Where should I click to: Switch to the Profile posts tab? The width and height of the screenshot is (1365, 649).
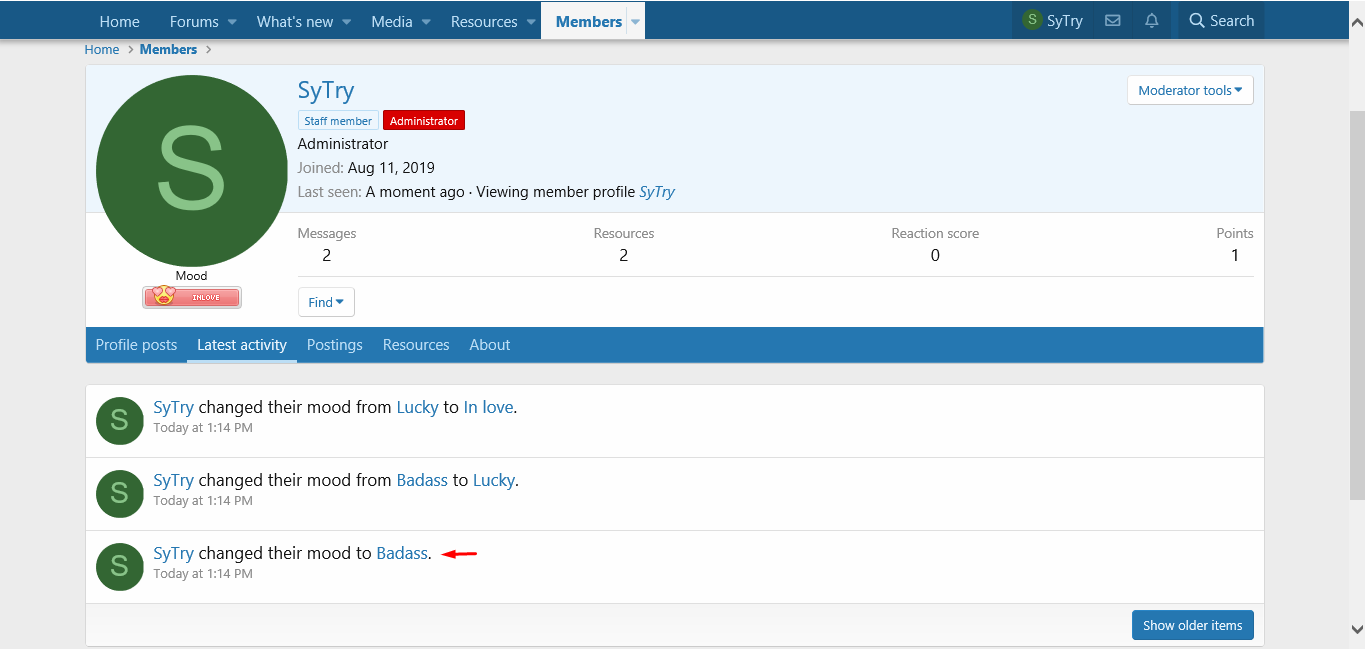[x=136, y=345]
